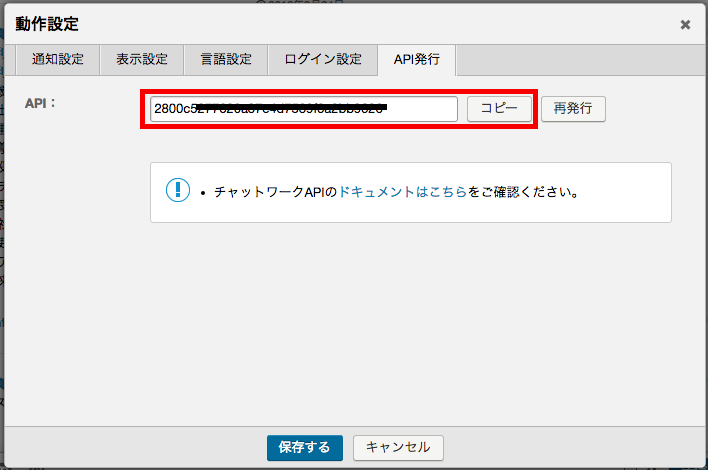
Task: Click the blue exclamation info icon
Action: (x=177, y=190)
